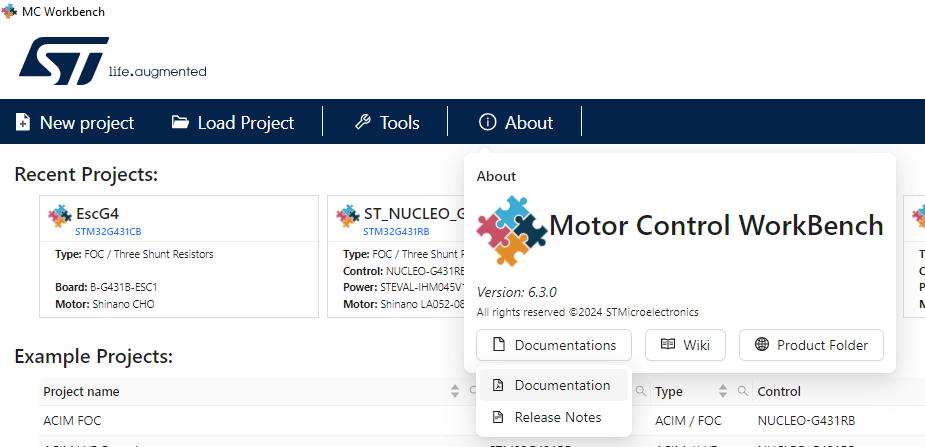Click the NUCLEO-G431RB control cell
The height and width of the screenshot is (447, 925).
[806, 420]
